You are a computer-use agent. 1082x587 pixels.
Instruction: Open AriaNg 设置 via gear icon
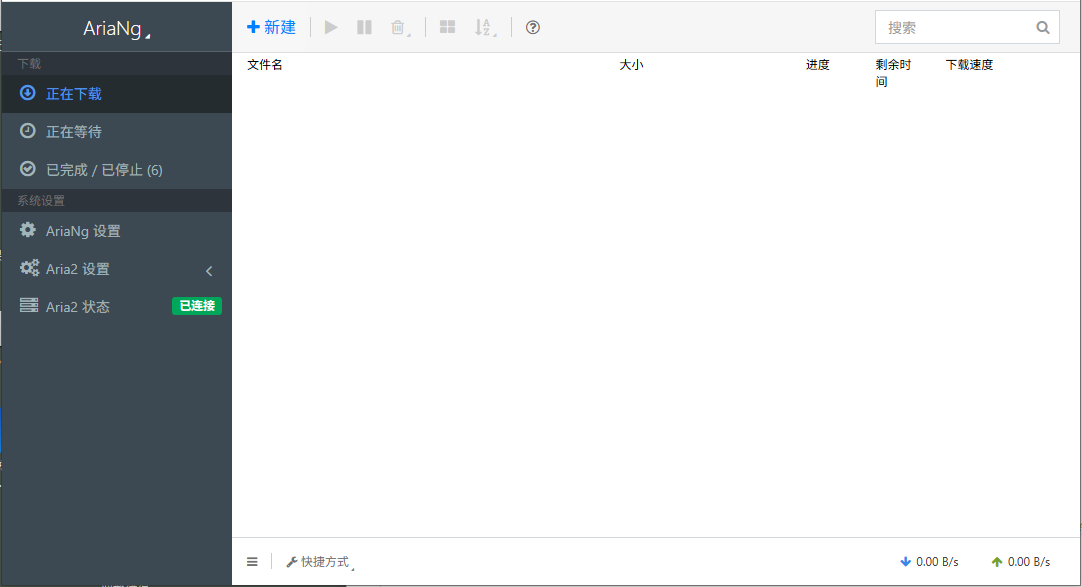[28, 230]
